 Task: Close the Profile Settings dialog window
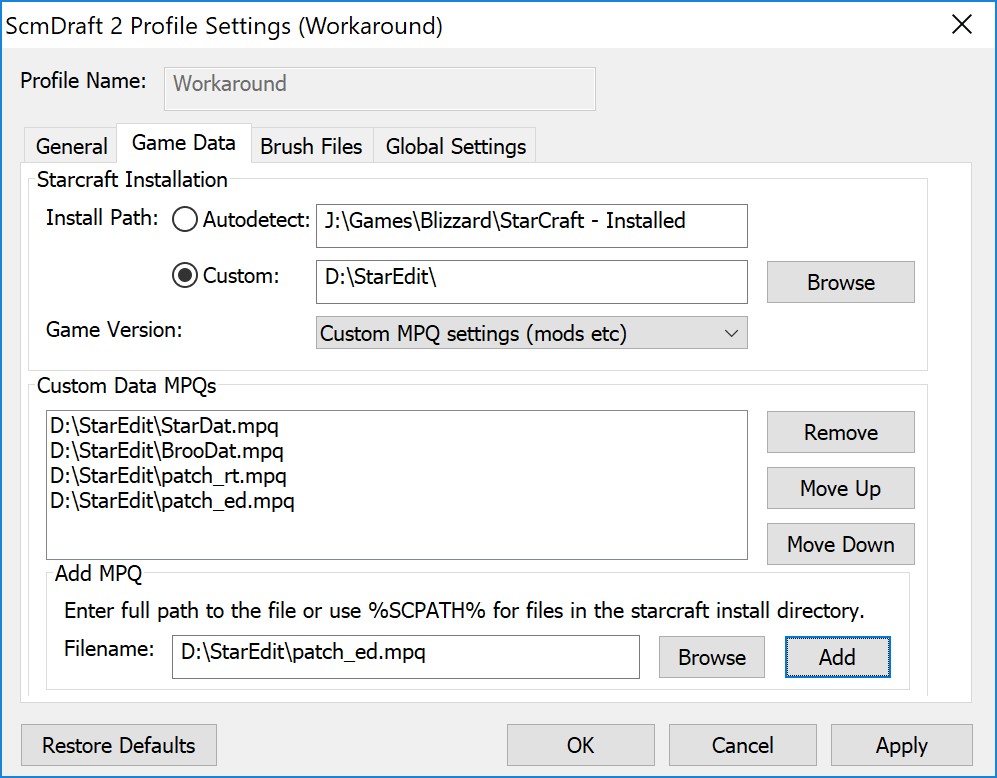[961, 25]
